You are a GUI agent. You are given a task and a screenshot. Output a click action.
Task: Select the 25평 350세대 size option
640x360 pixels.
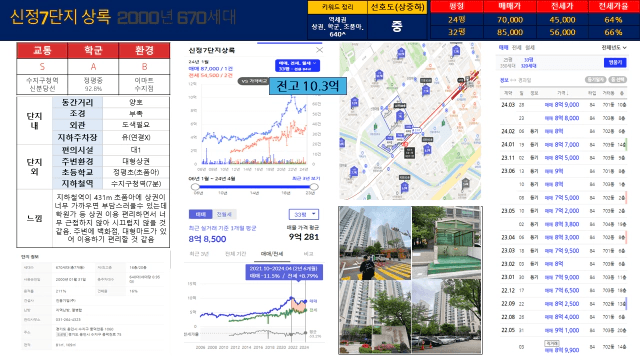508,62
